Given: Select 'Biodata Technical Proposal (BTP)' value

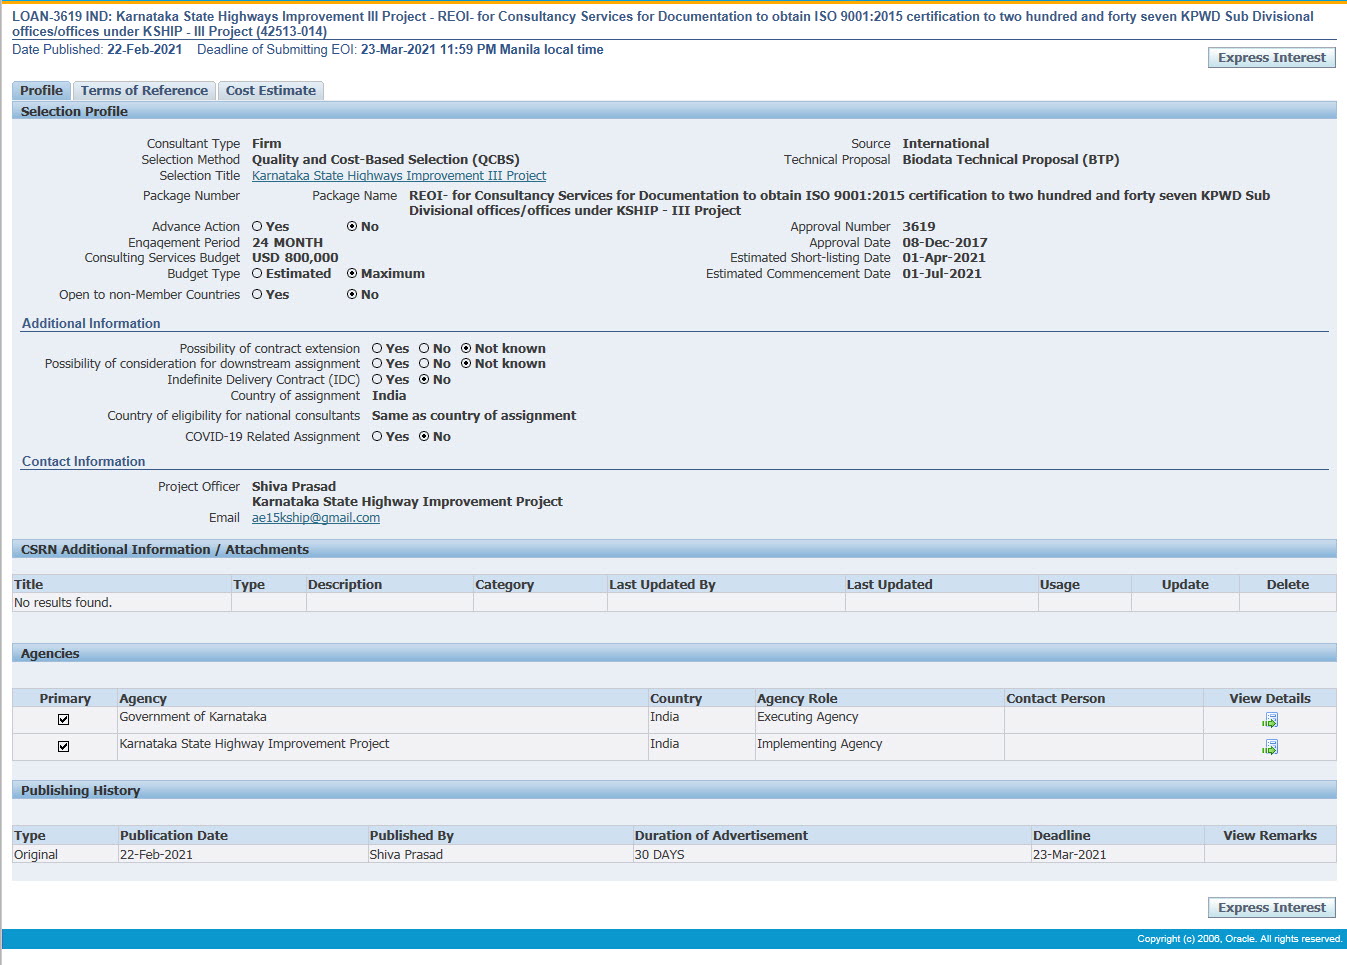Looking at the screenshot, I should click(1011, 160).
